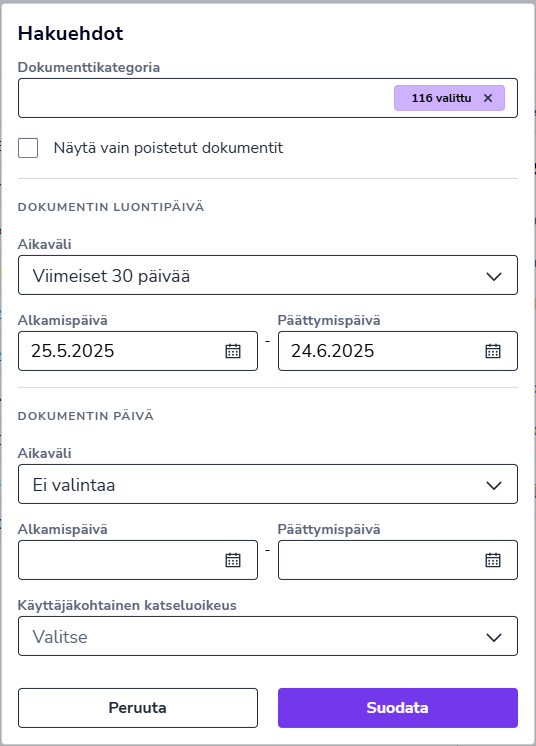Open the Käyttäjäkohtainen katseluoikeus Valitse dropdown
Screen dimensions: 536x746
pos(268,636)
